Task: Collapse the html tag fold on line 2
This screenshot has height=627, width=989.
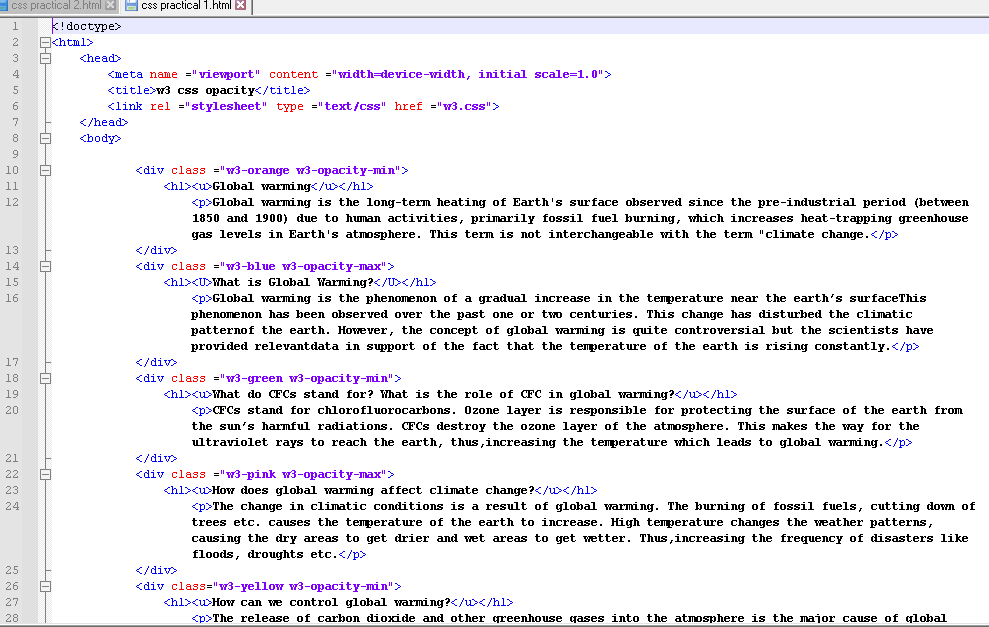Action: [x=44, y=42]
